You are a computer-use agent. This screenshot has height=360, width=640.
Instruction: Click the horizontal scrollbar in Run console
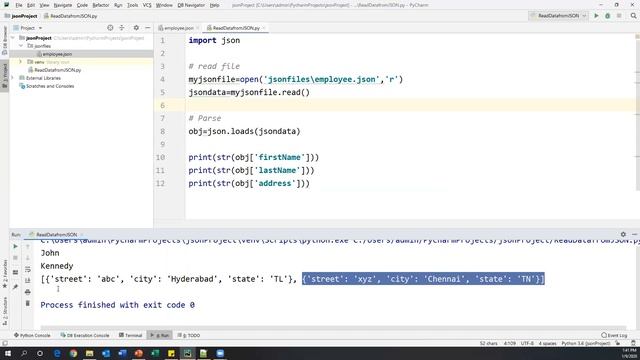[333, 327]
